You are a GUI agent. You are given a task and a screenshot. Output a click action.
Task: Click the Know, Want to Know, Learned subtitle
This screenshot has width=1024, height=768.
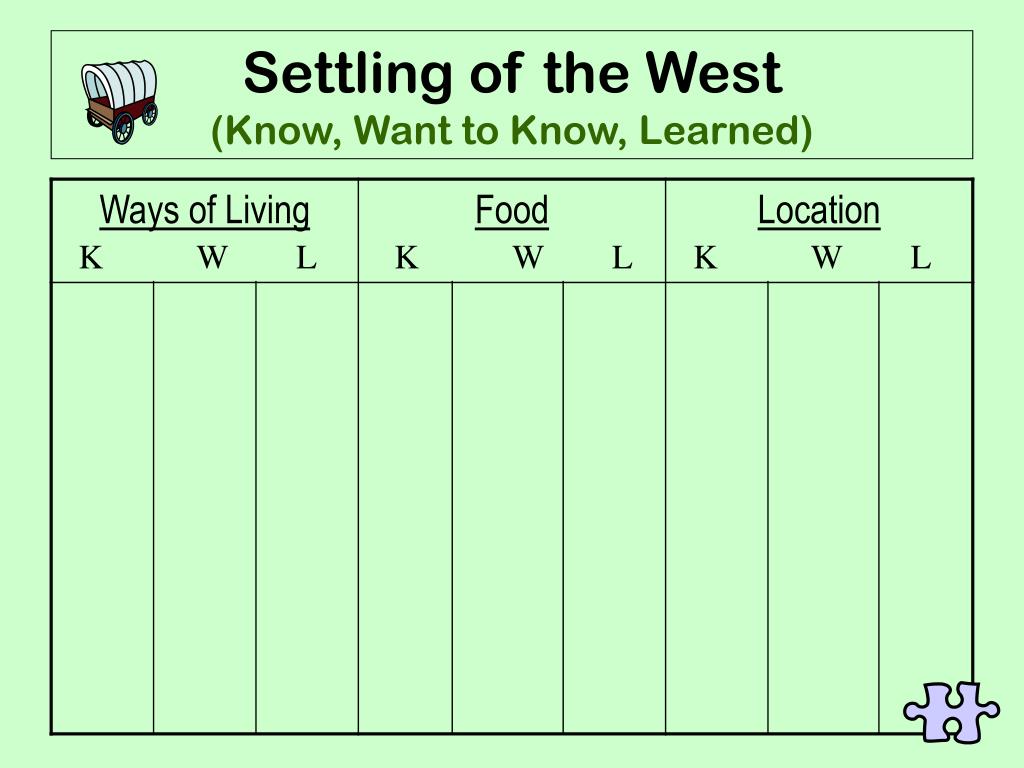[x=511, y=131]
